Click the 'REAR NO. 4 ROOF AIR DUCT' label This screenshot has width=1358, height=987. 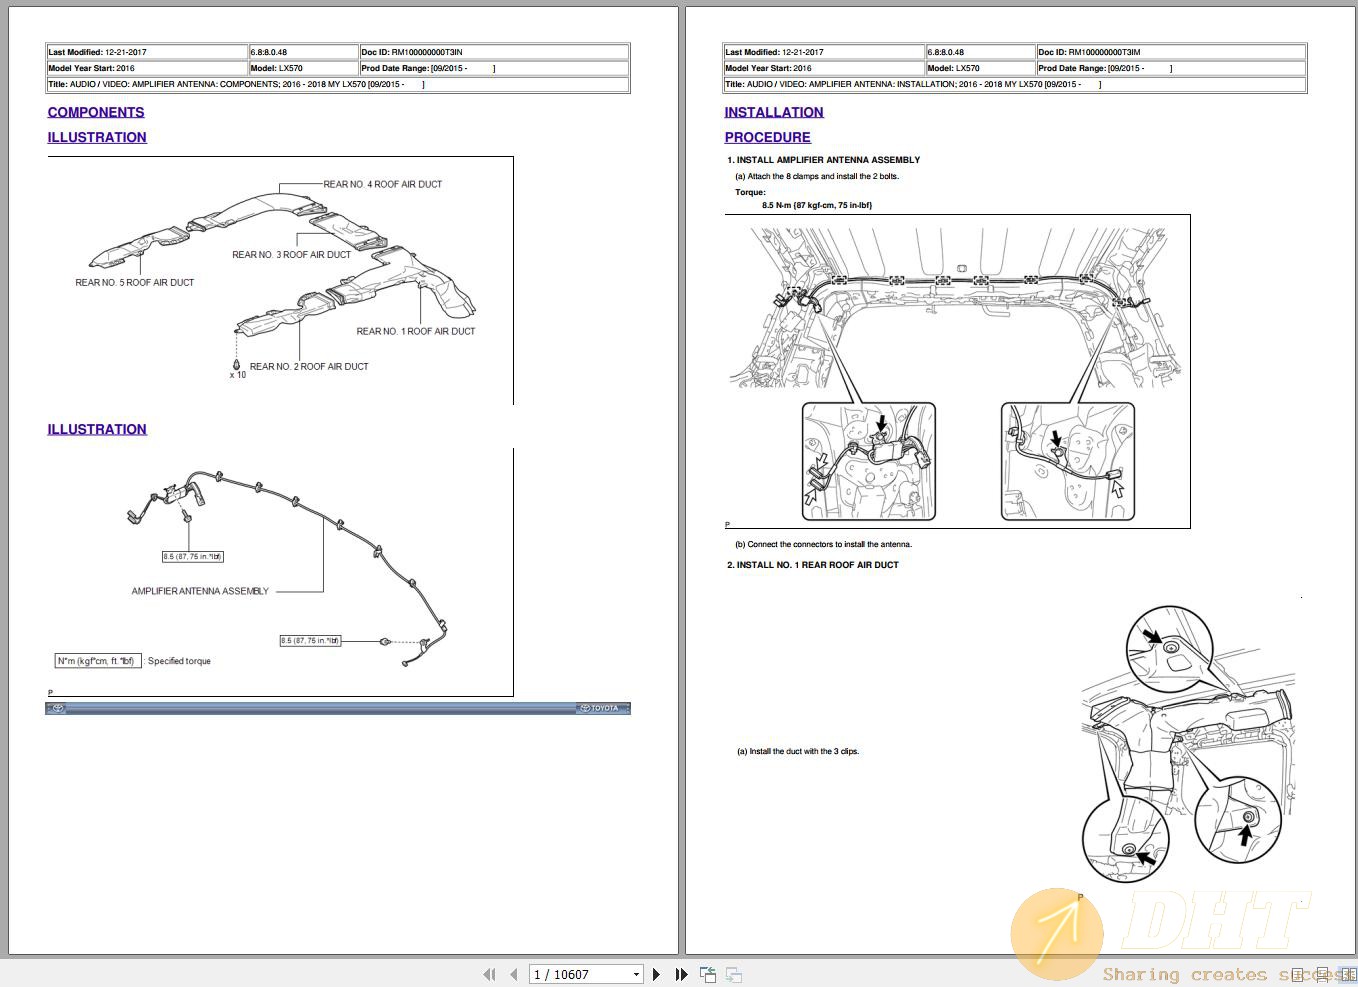(382, 184)
